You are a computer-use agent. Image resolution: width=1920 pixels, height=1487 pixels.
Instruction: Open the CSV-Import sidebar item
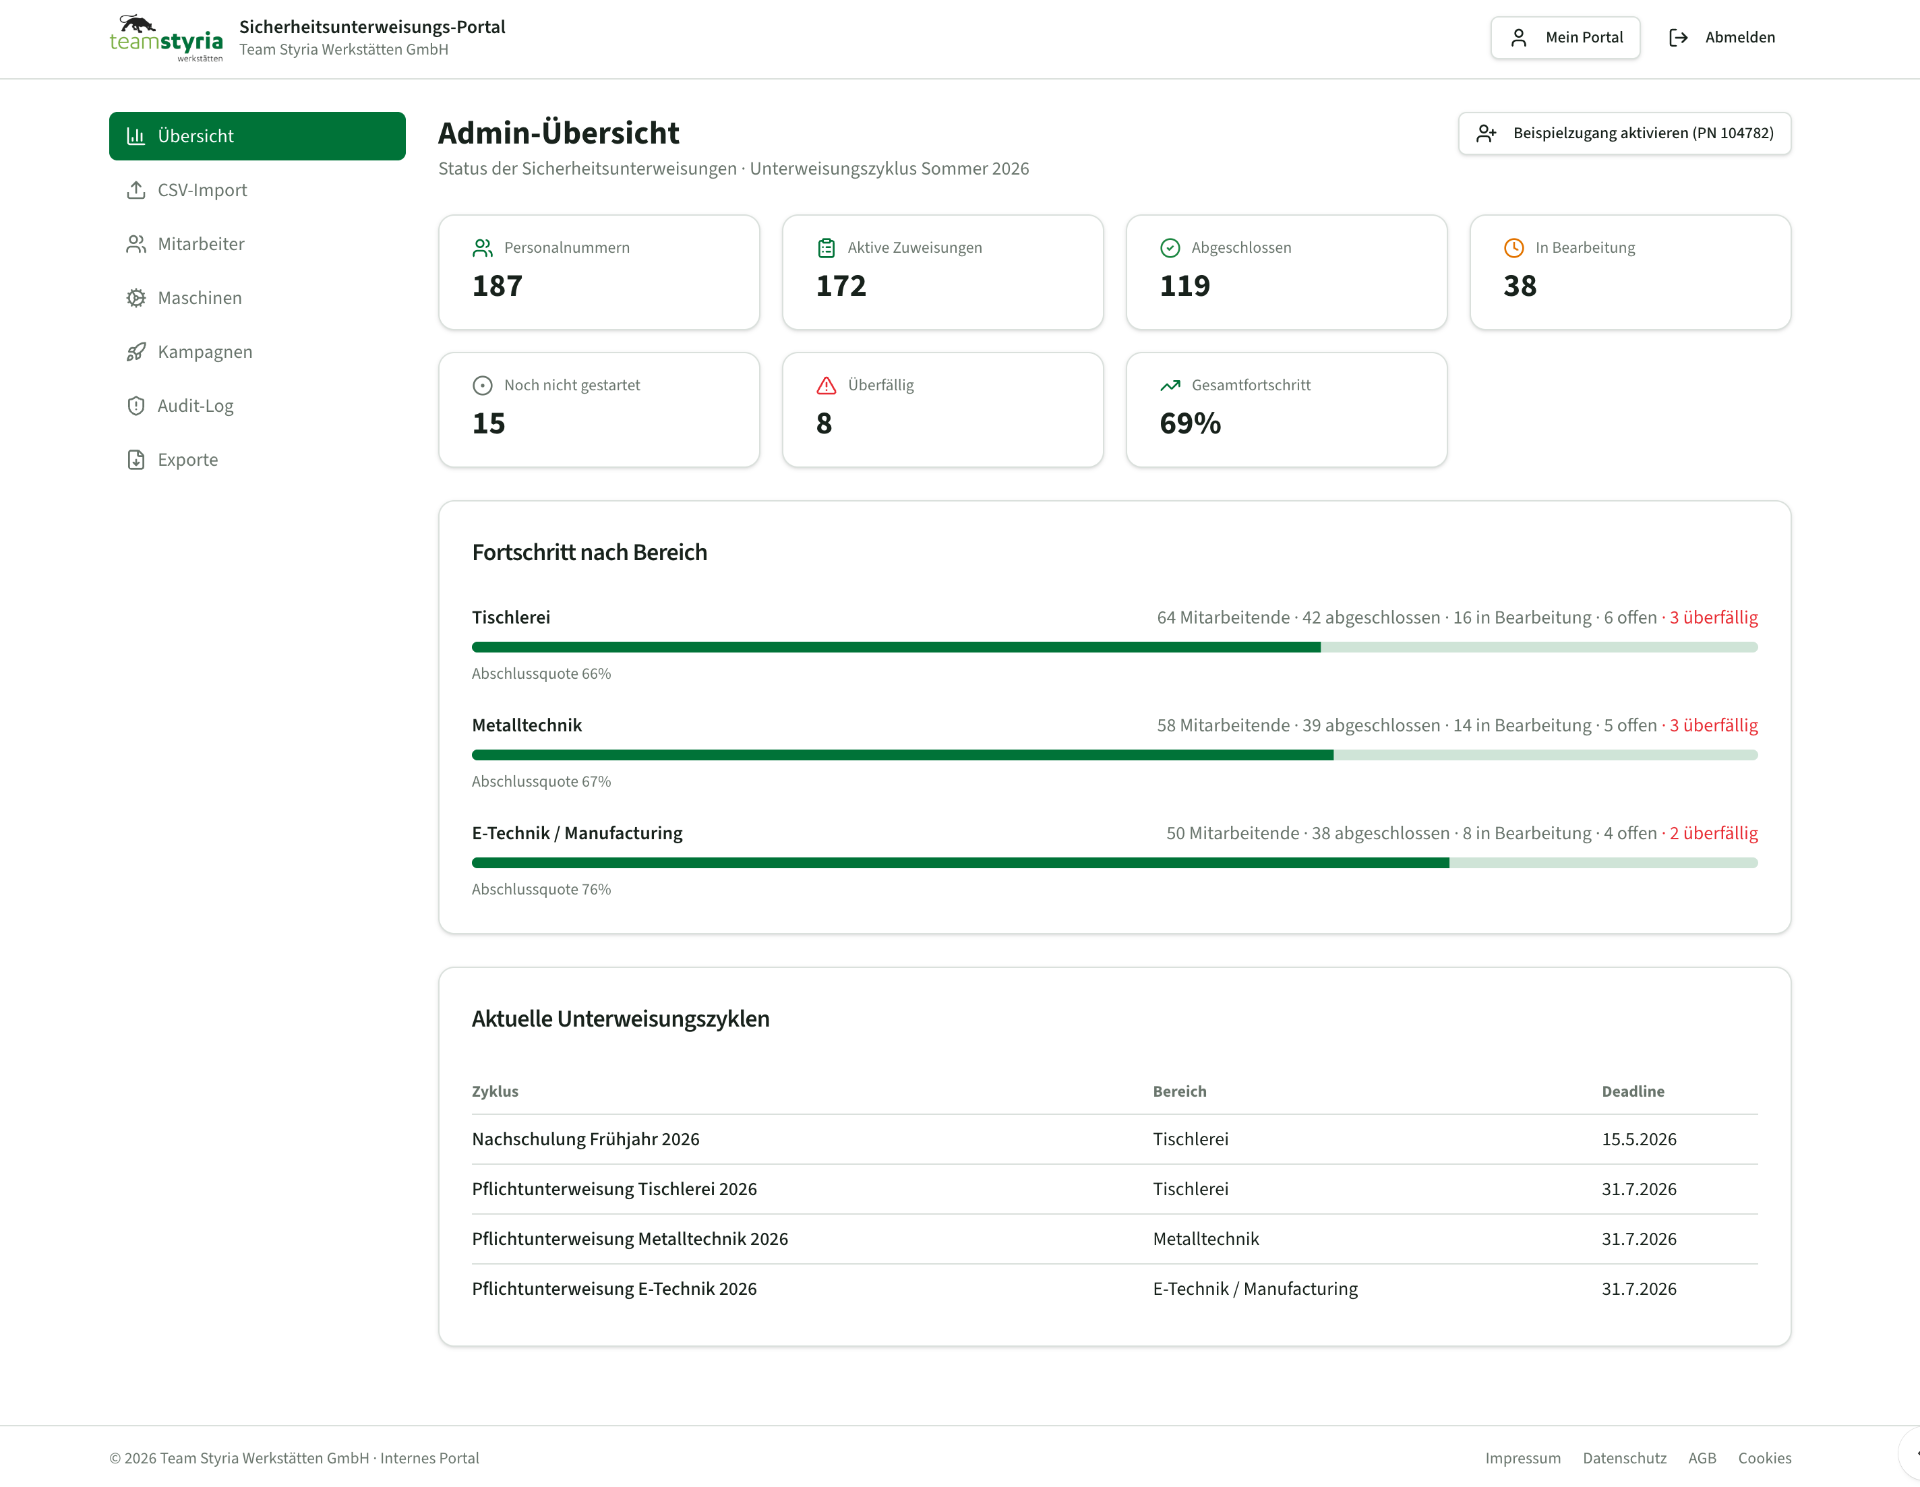pos(257,190)
